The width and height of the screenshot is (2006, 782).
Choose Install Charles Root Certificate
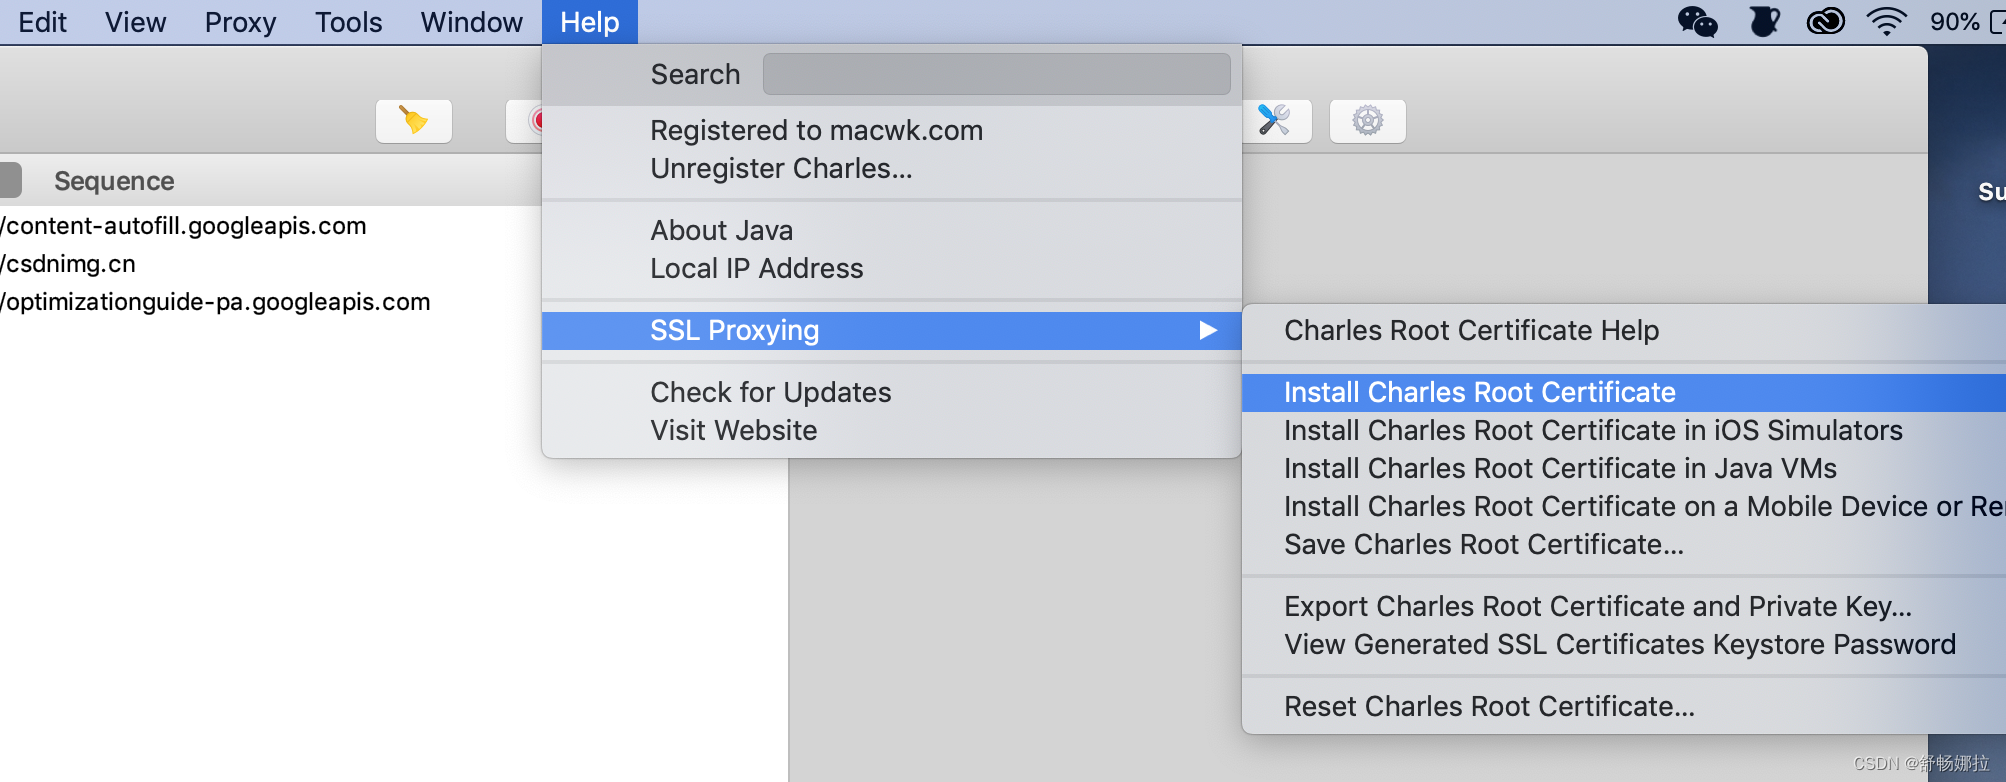coord(1624,393)
